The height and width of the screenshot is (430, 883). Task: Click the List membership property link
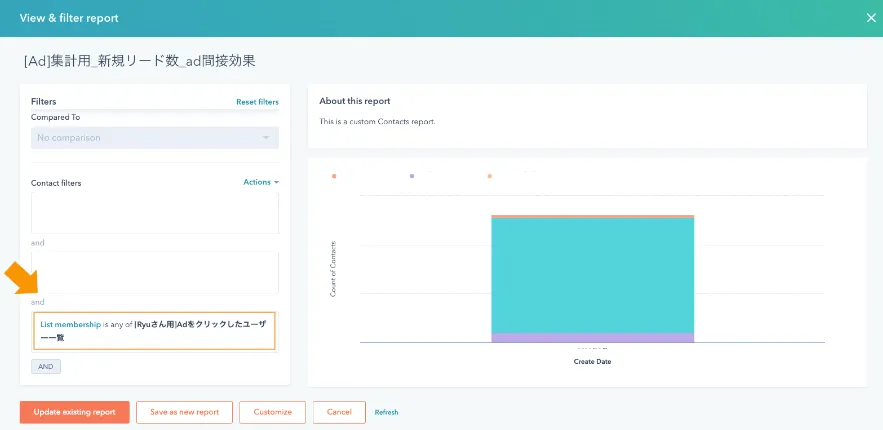click(70, 325)
